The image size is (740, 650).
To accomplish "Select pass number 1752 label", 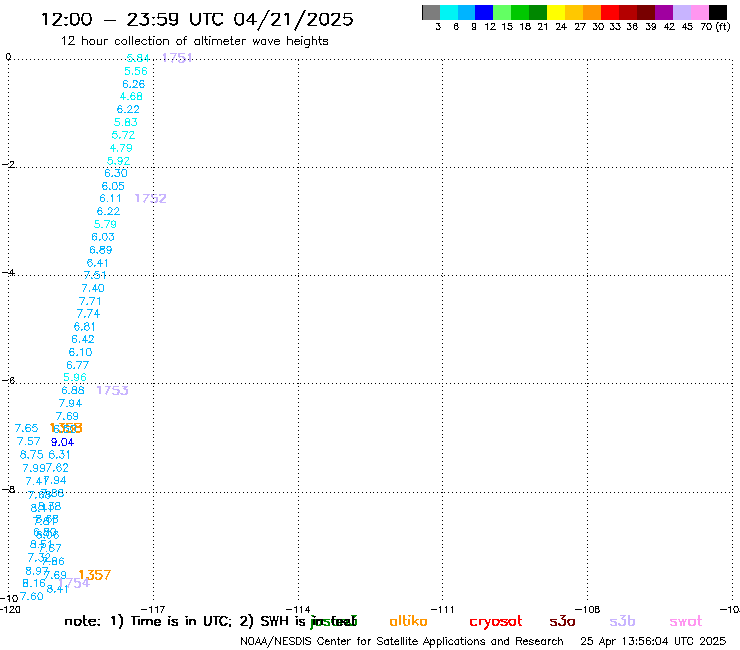I will point(151,198).
